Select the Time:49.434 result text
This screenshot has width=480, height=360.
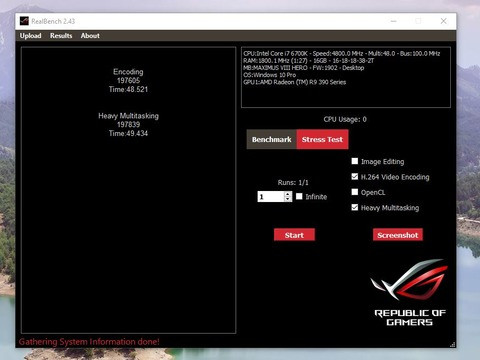coord(128,133)
